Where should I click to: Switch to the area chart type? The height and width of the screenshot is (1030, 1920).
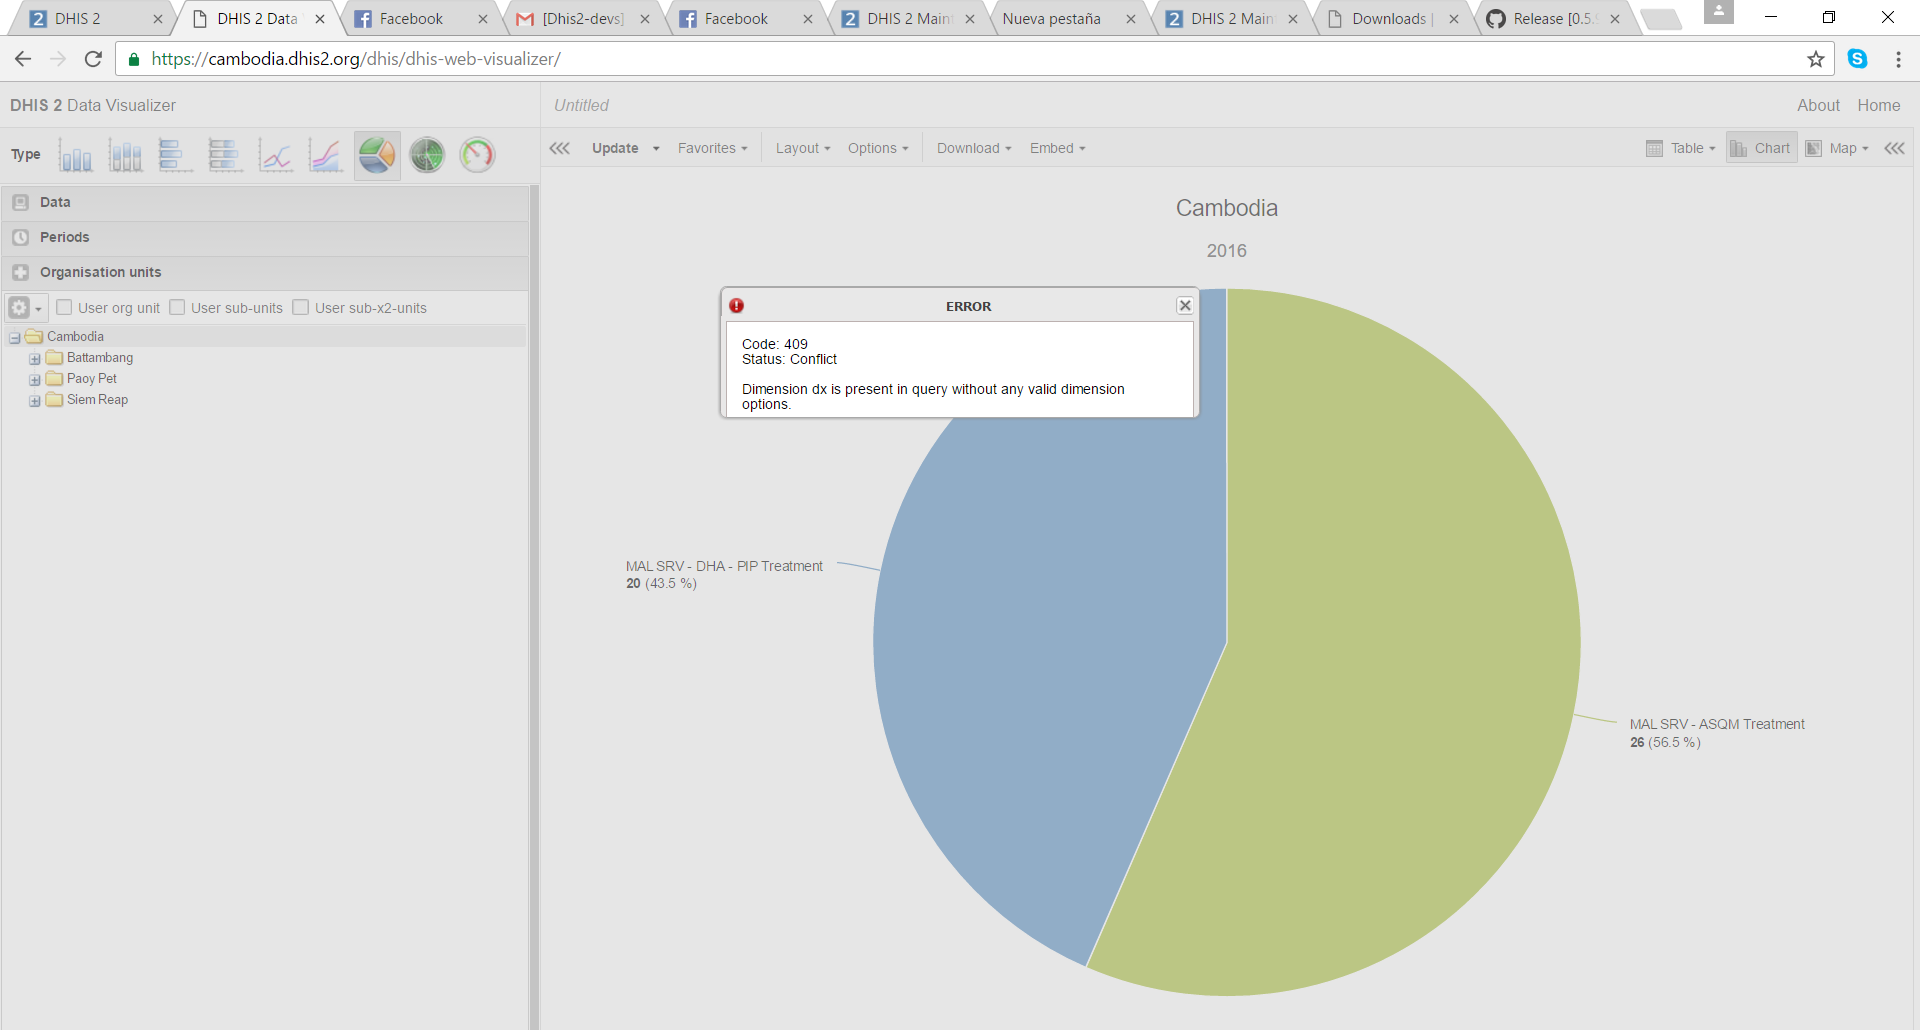tap(326, 156)
